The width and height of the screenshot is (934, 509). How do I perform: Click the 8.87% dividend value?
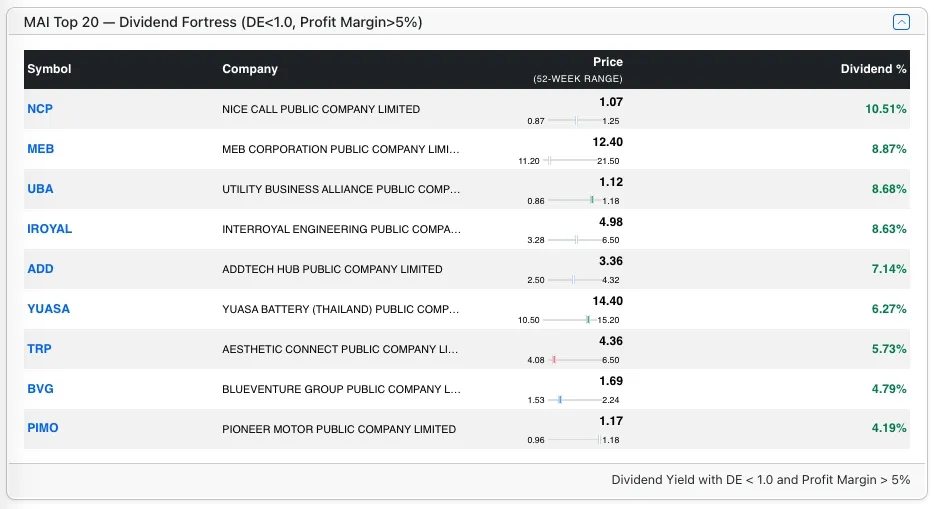click(x=889, y=149)
